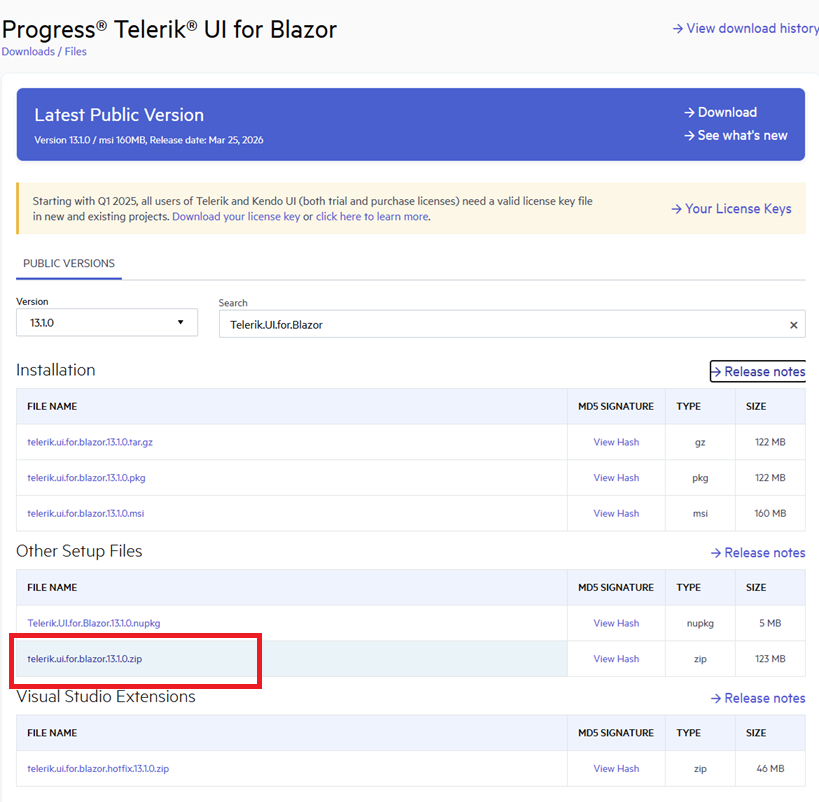The height and width of the screenshot is (802, 819).
Task: Open Installation section Release notes
Action: (758, 371)
